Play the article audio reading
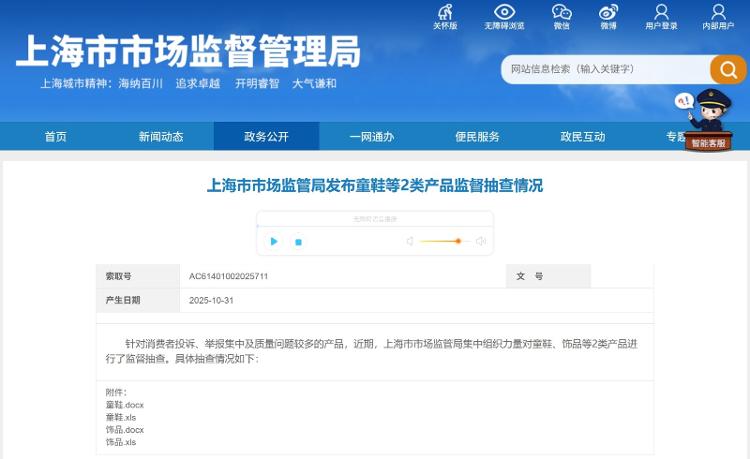750x459 pixels. (x=273, y=241)
